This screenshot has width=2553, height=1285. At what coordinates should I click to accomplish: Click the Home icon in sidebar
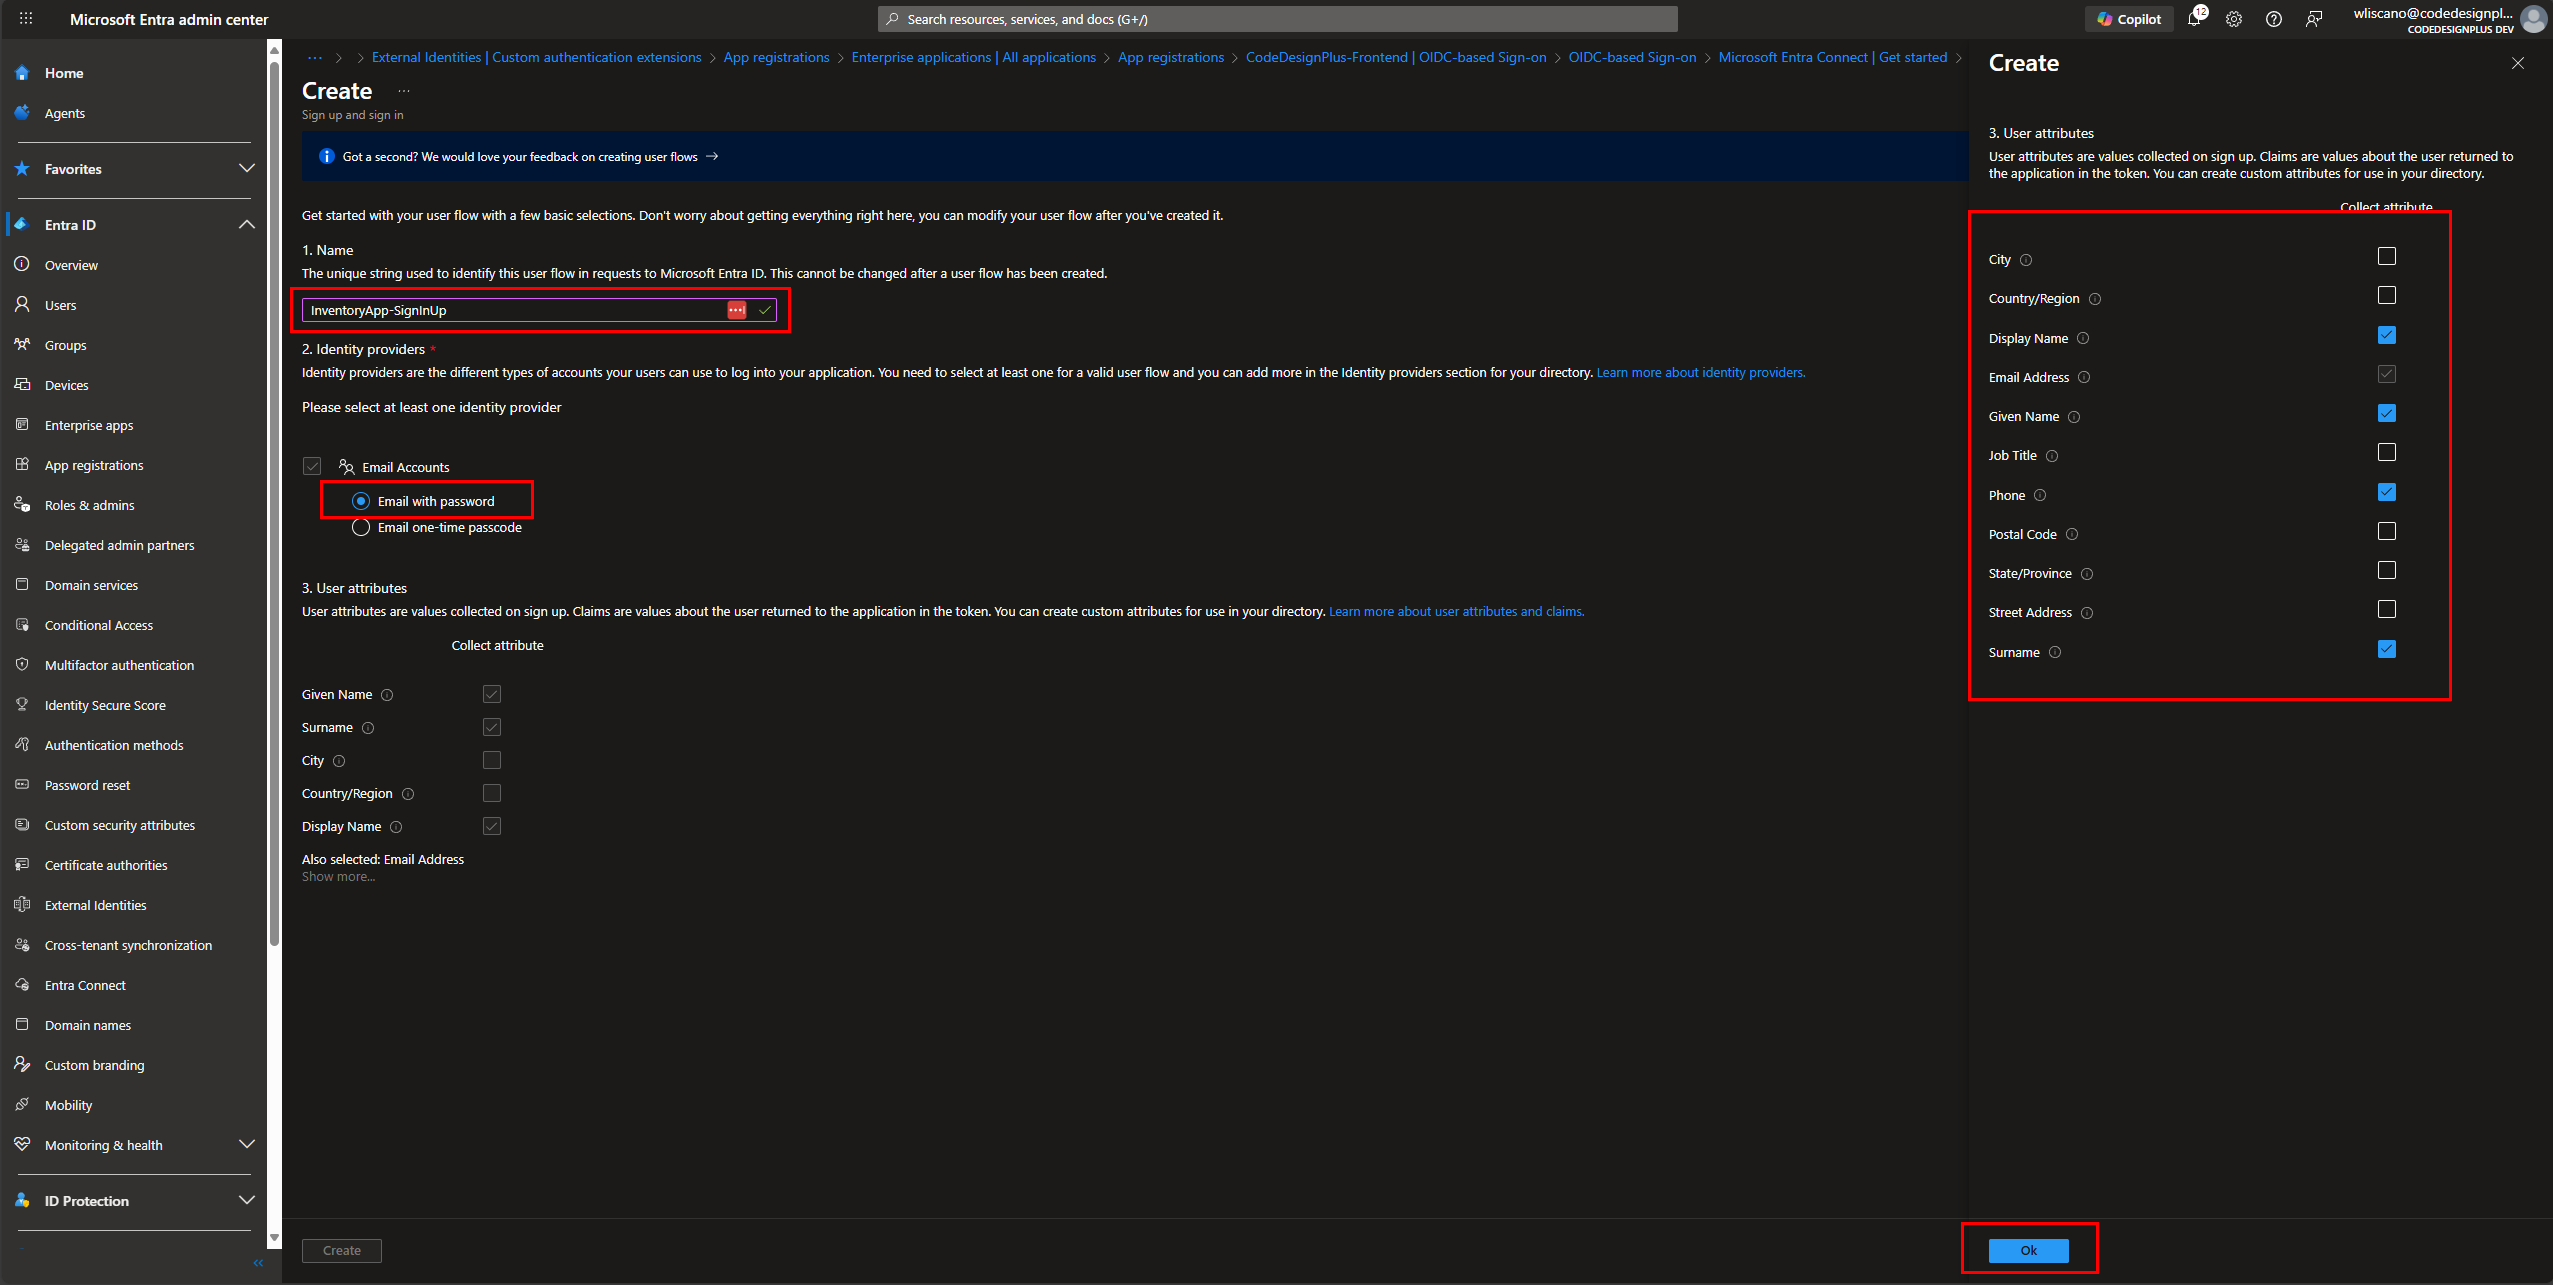(x=23, y=73)
